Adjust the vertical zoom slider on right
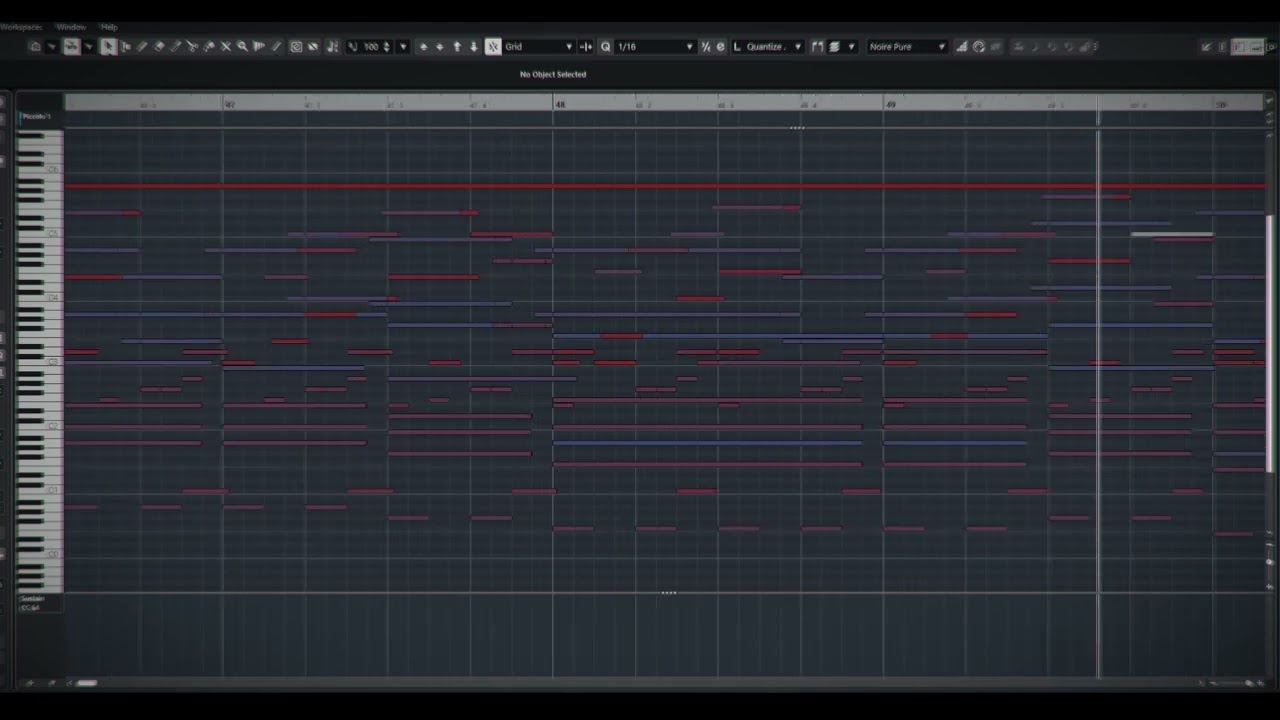This screenshot has width=1280, height=720. coord(1270,562)
